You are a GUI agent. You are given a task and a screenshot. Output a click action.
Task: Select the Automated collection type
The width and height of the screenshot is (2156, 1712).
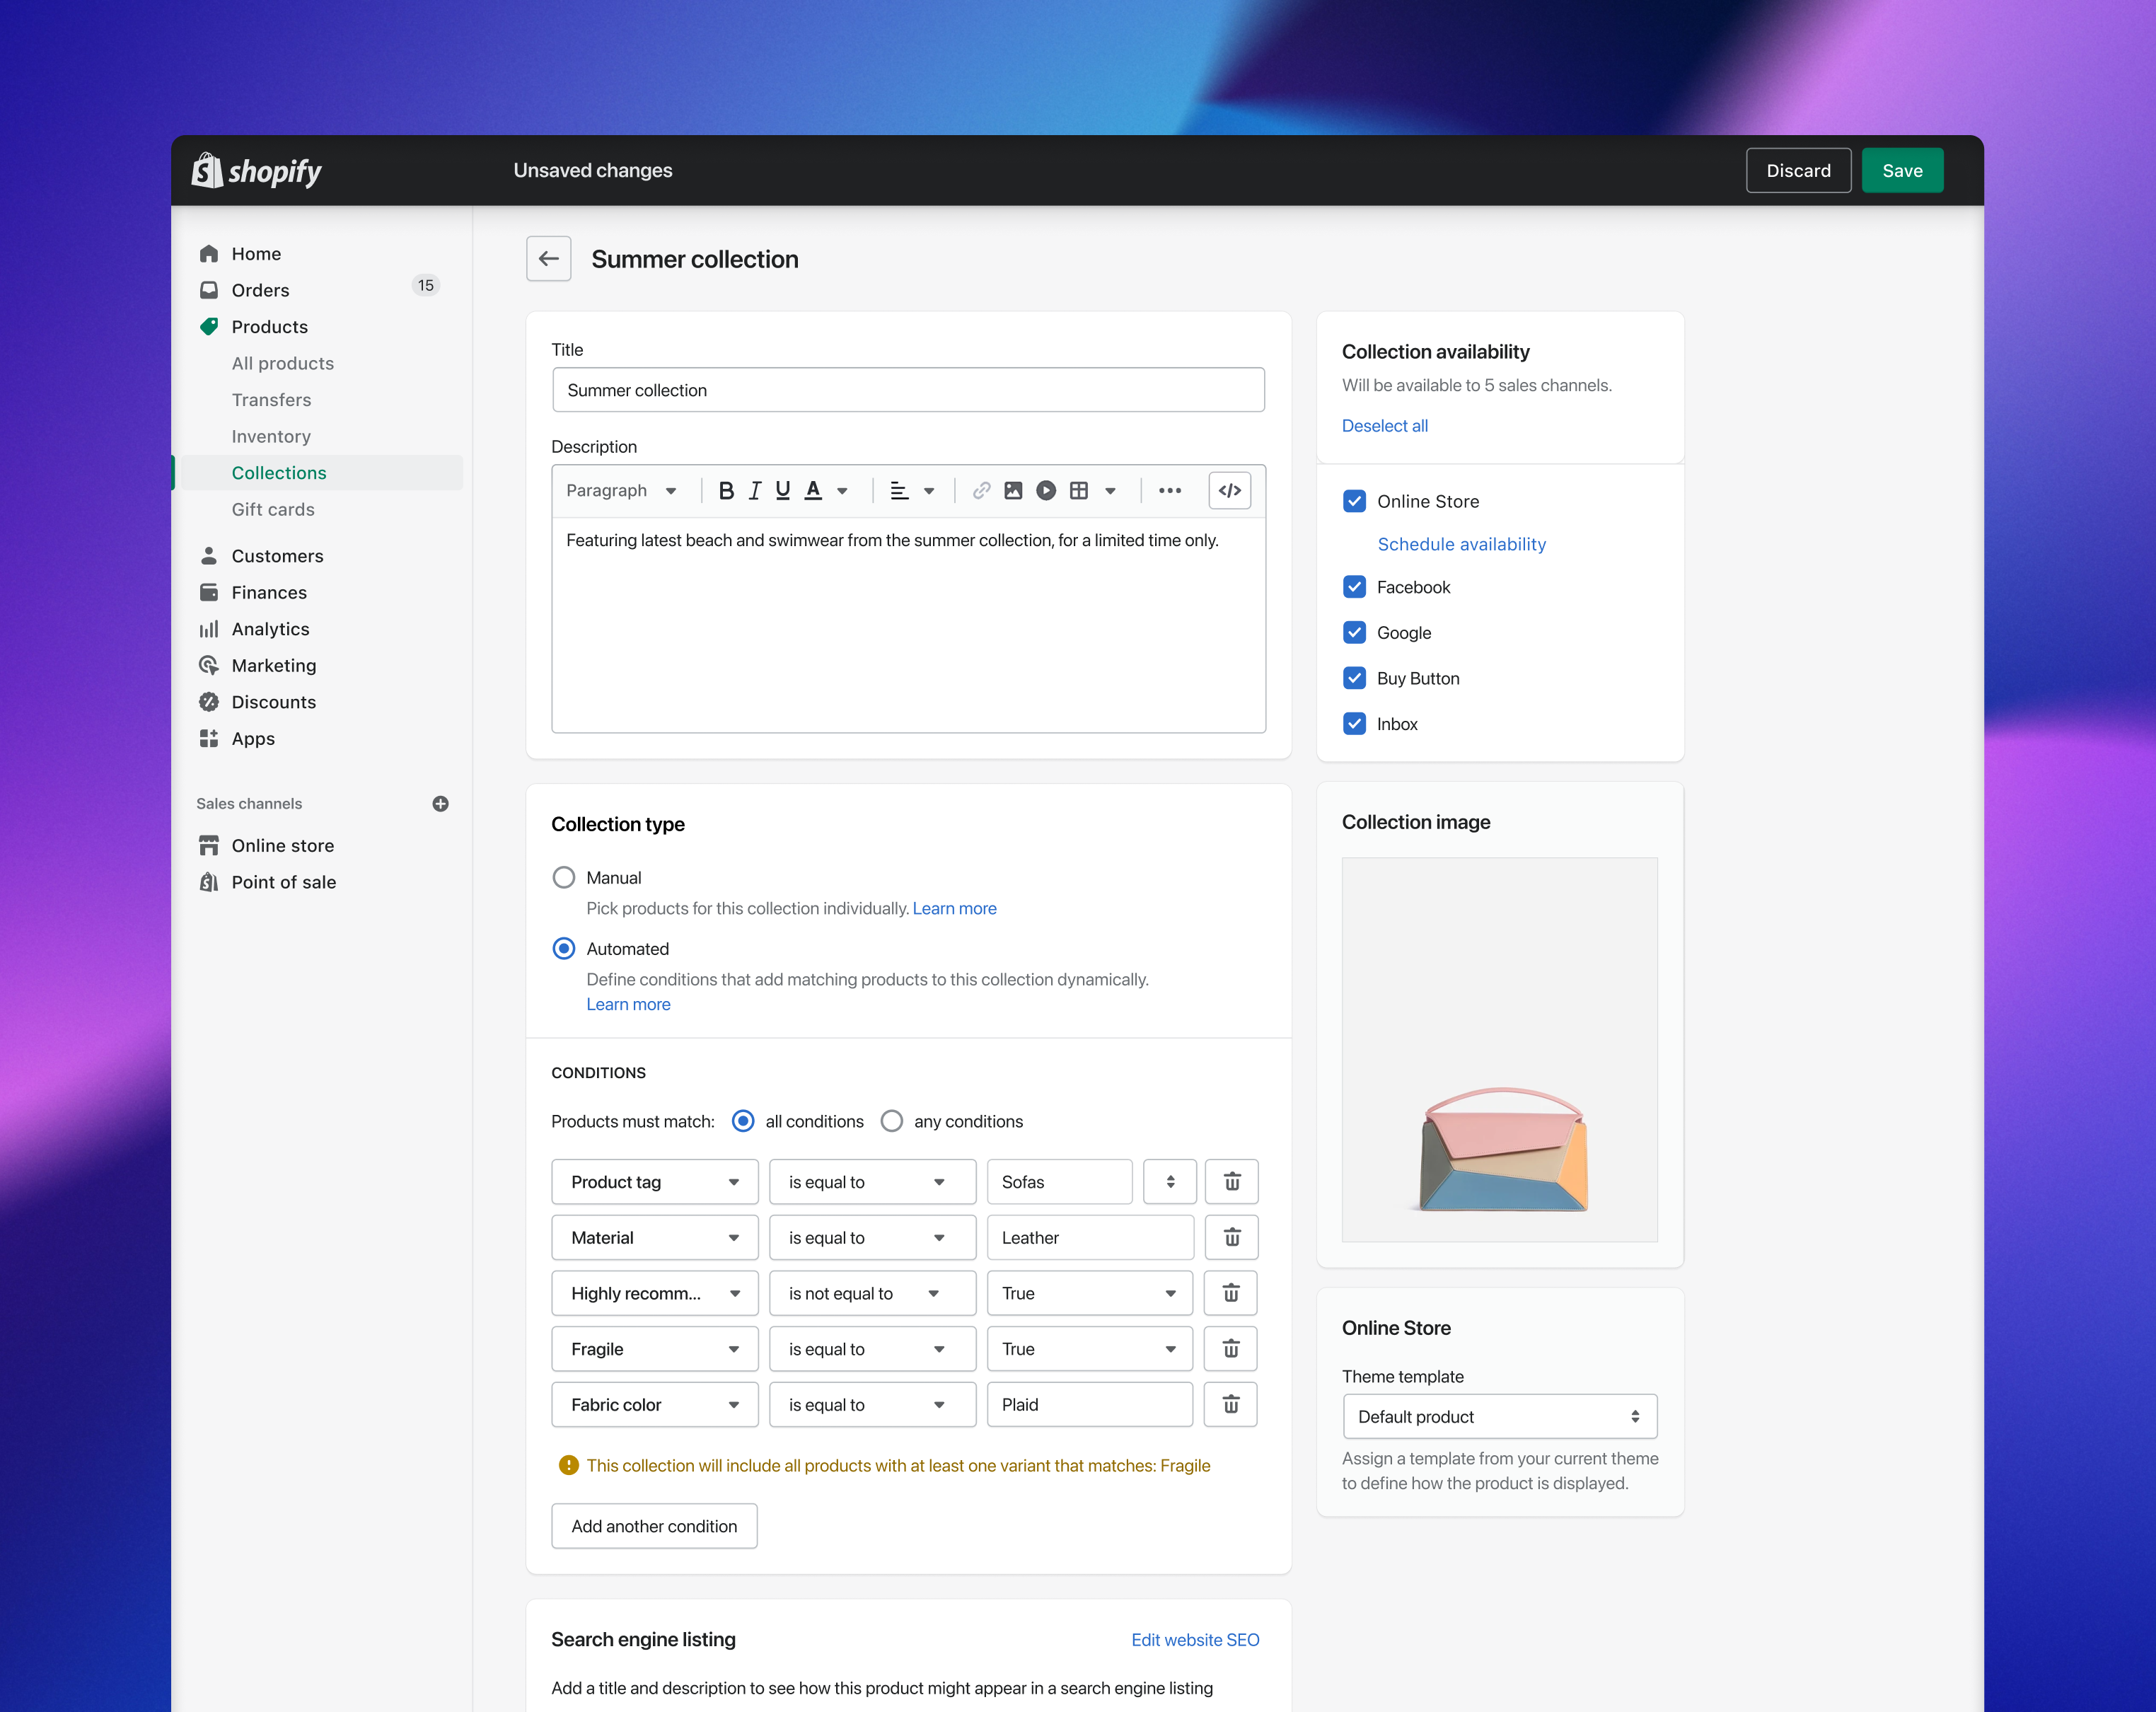click(564, 949)
